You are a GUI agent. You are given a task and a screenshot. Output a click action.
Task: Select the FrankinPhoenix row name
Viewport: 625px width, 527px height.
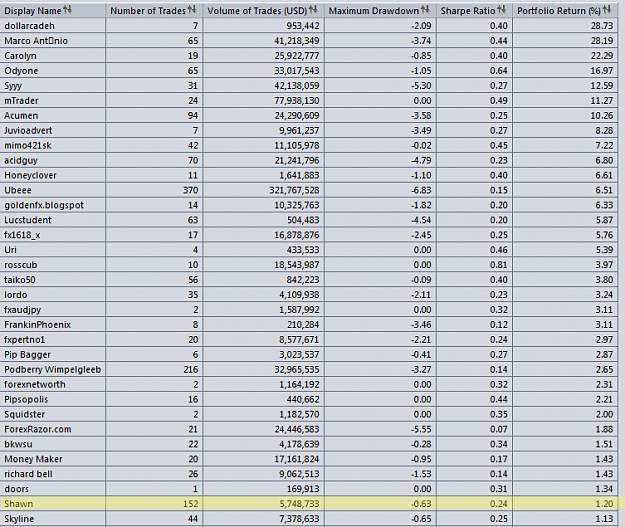pyautogui.click(x=37, y=325)
